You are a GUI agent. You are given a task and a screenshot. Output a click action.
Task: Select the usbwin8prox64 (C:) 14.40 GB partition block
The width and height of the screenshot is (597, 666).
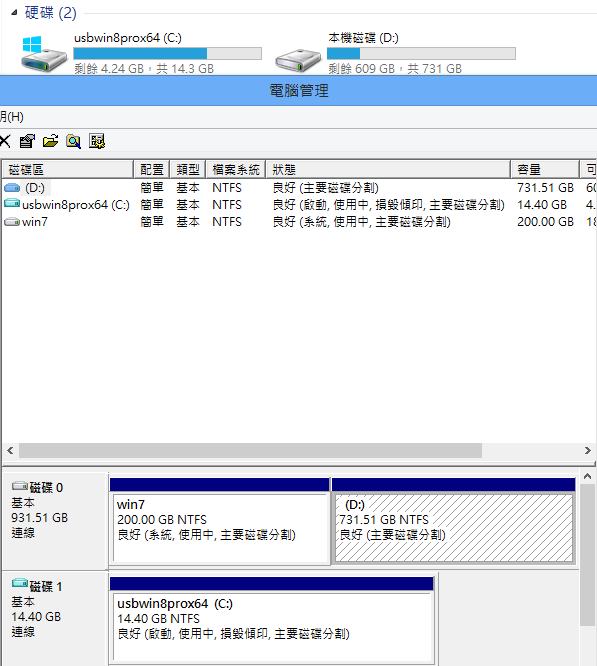click(x=272, y=621)
